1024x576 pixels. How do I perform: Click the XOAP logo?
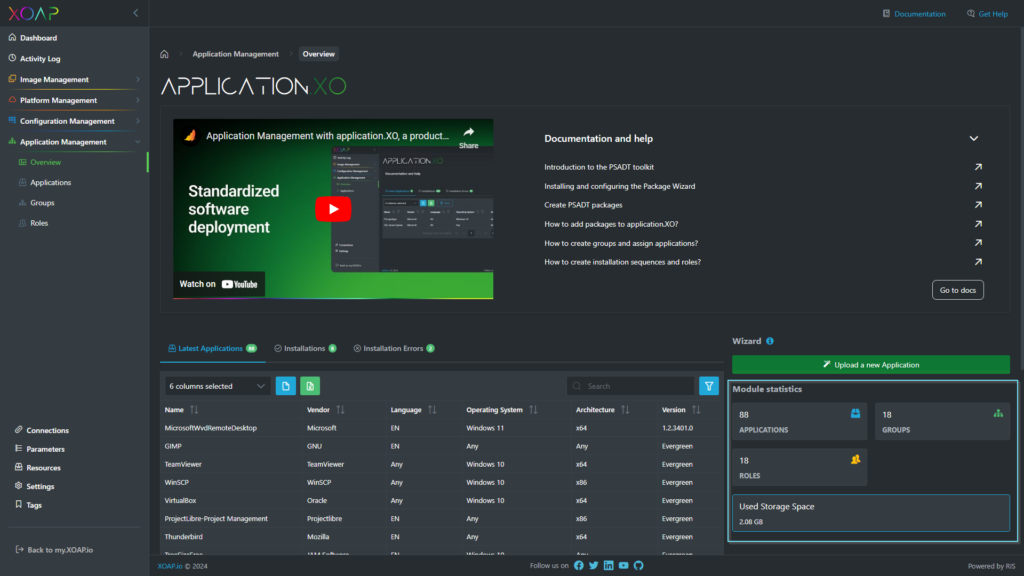[x=33, y=13]
